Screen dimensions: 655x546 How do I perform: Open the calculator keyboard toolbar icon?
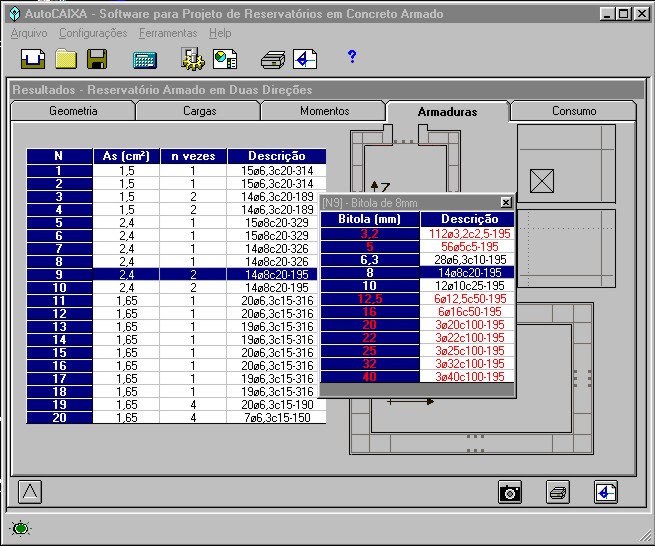click(145, 60)
